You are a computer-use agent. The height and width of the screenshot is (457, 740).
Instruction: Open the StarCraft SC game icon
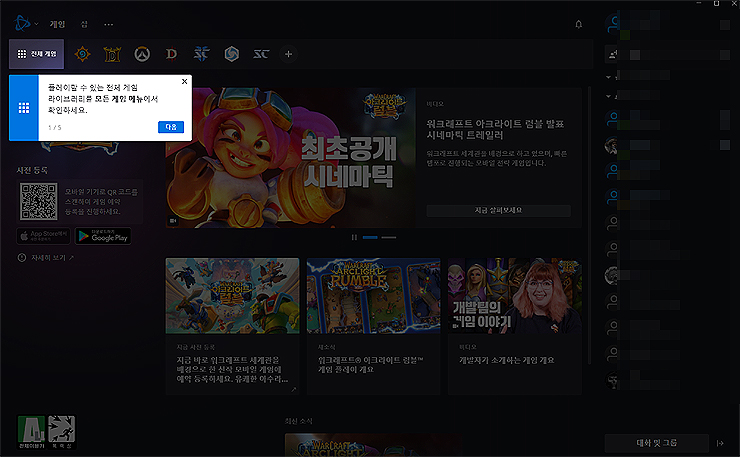tap(261, 54)
